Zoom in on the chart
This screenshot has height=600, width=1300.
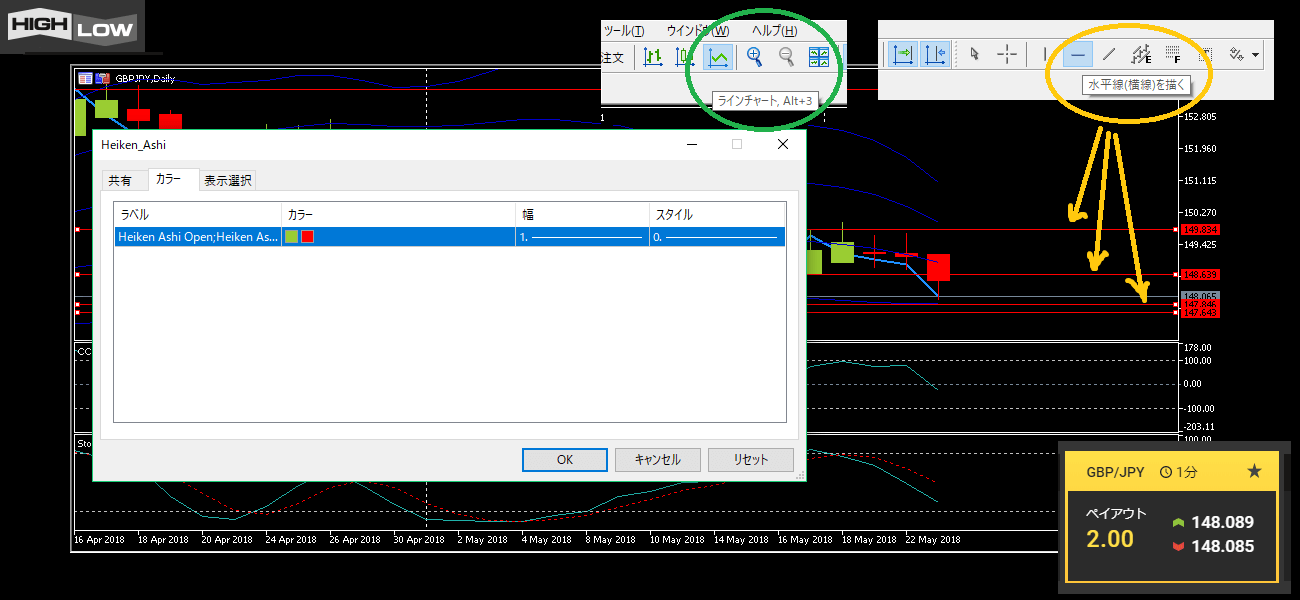click(x=755, y=58)
